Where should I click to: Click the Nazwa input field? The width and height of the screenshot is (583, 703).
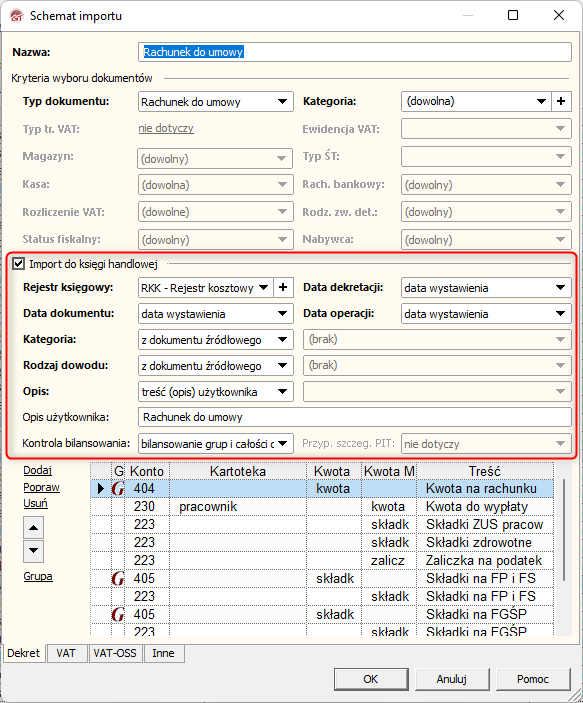pyautogui.click(x=355, y=52)
